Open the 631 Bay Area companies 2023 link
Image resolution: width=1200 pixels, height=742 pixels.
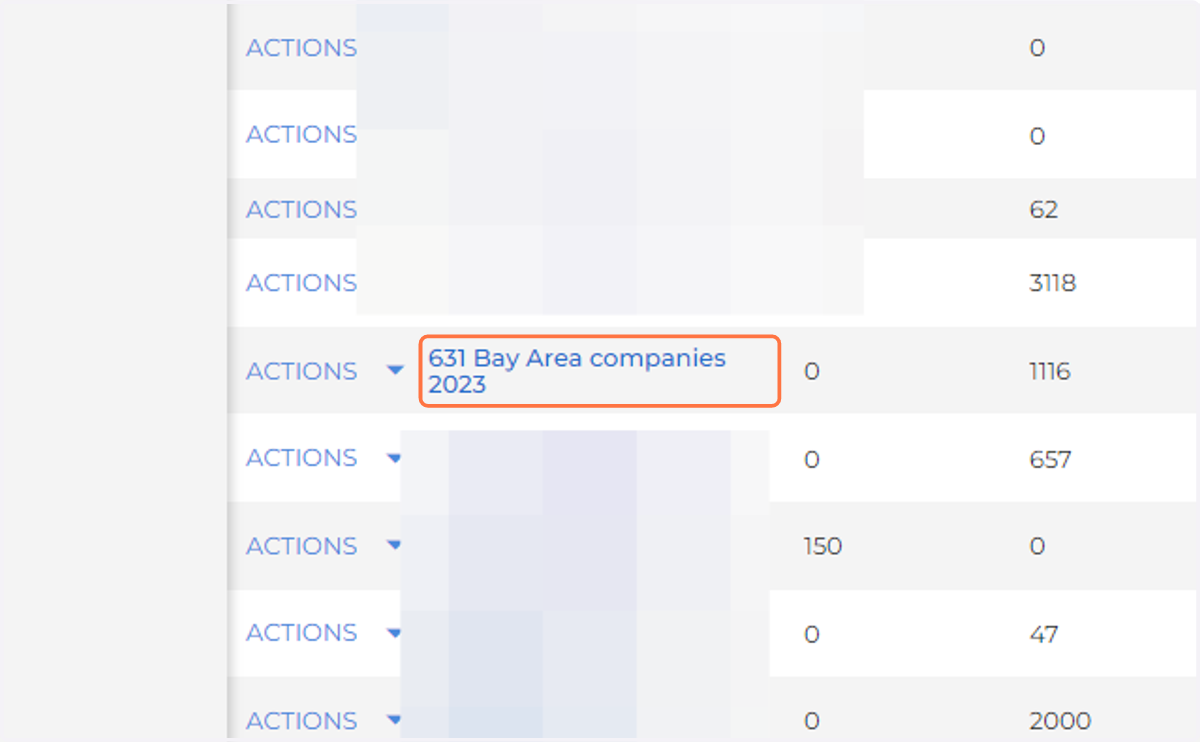point(577,371)
